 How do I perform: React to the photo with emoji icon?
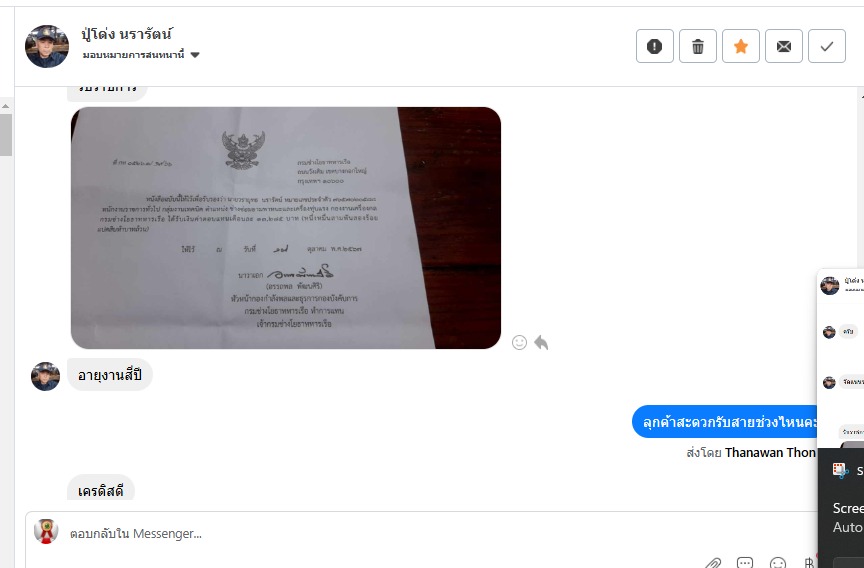519,343
